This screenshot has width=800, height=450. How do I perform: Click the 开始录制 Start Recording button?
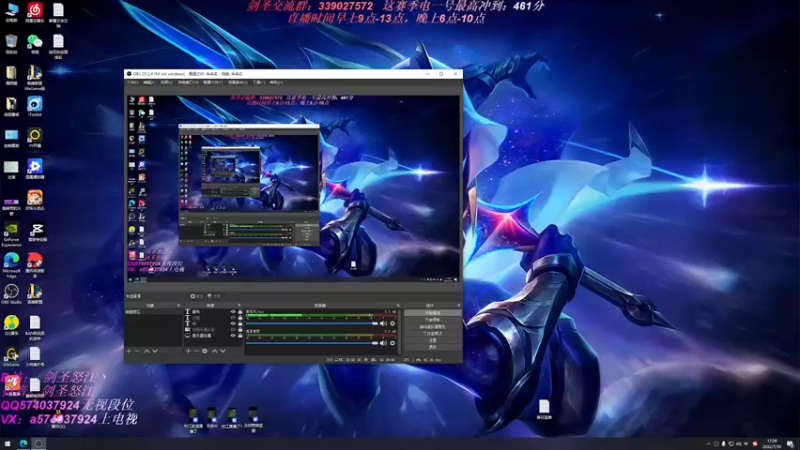tap(433, 319)
